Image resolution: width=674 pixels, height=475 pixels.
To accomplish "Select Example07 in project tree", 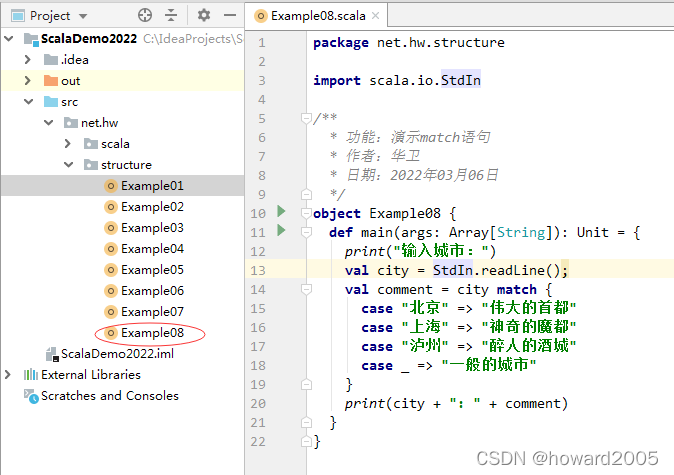I will click(x=152, y=311).
